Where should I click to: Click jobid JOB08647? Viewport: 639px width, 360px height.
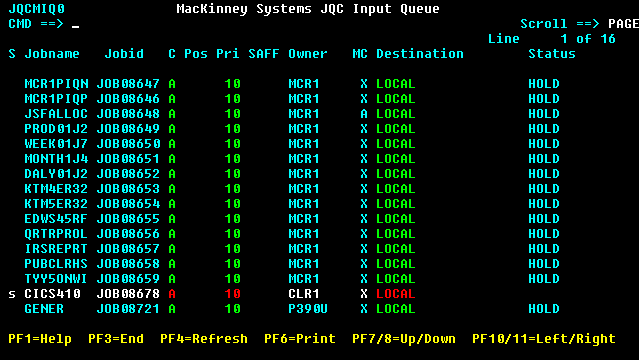128,84
